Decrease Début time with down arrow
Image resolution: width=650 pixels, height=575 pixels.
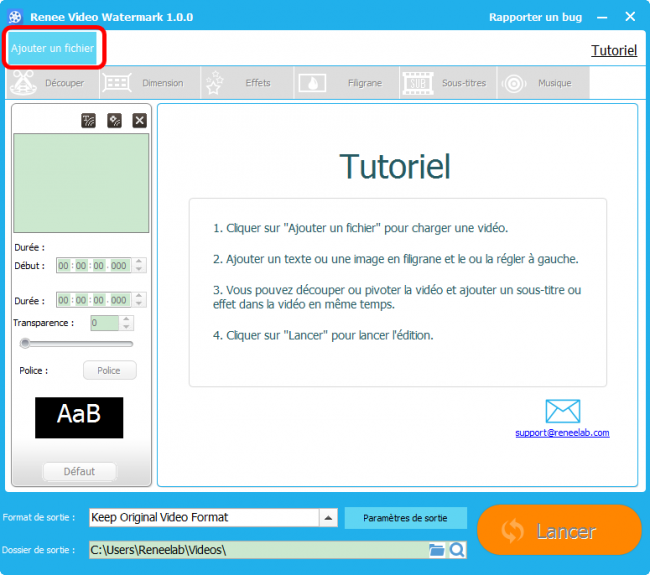(139, 269)
